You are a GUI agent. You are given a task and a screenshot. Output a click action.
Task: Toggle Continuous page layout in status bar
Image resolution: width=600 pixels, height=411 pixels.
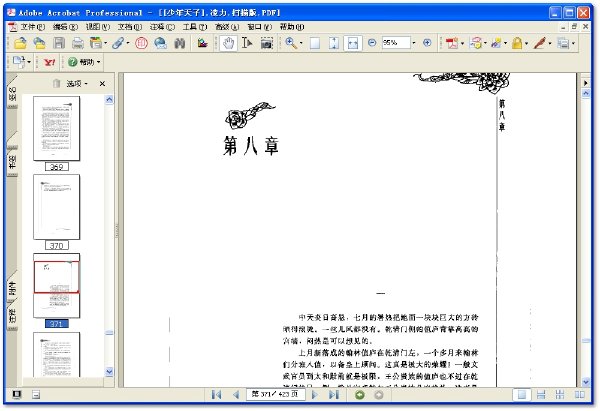pyautogui.click(x=541, y=395)
